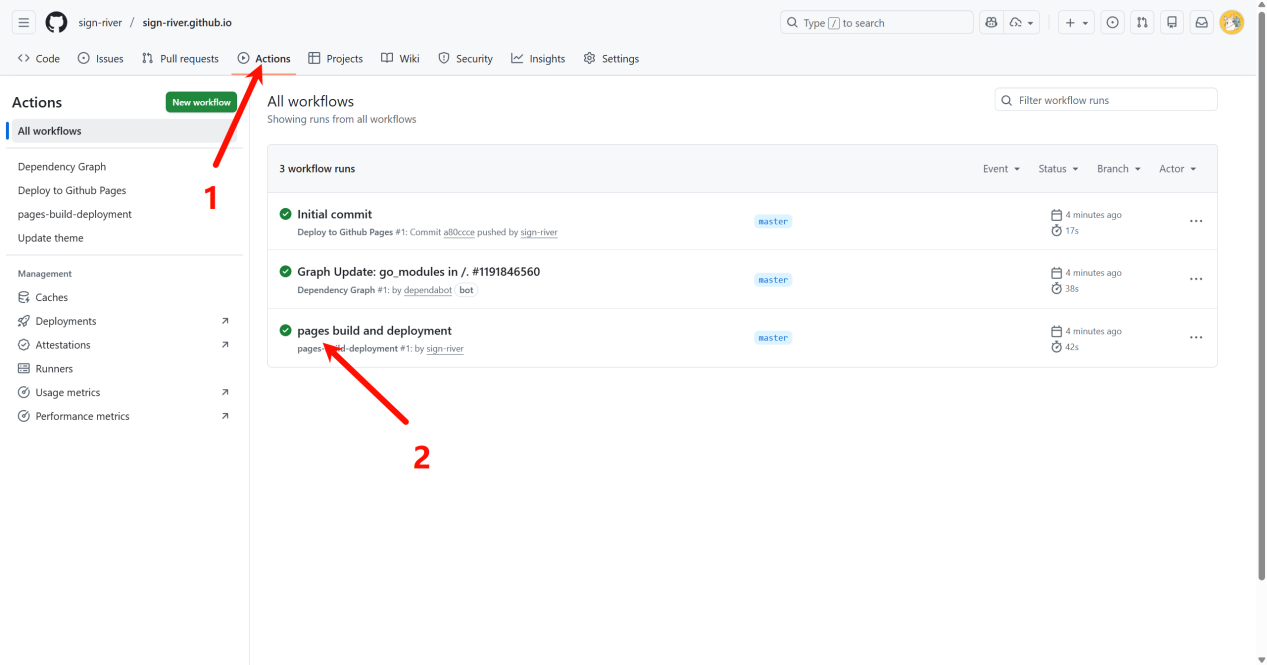The height and width of the screenshot is (665, 1267).
Task: Open the Branch filter dropdown
Action: [x=1119, y=169]
